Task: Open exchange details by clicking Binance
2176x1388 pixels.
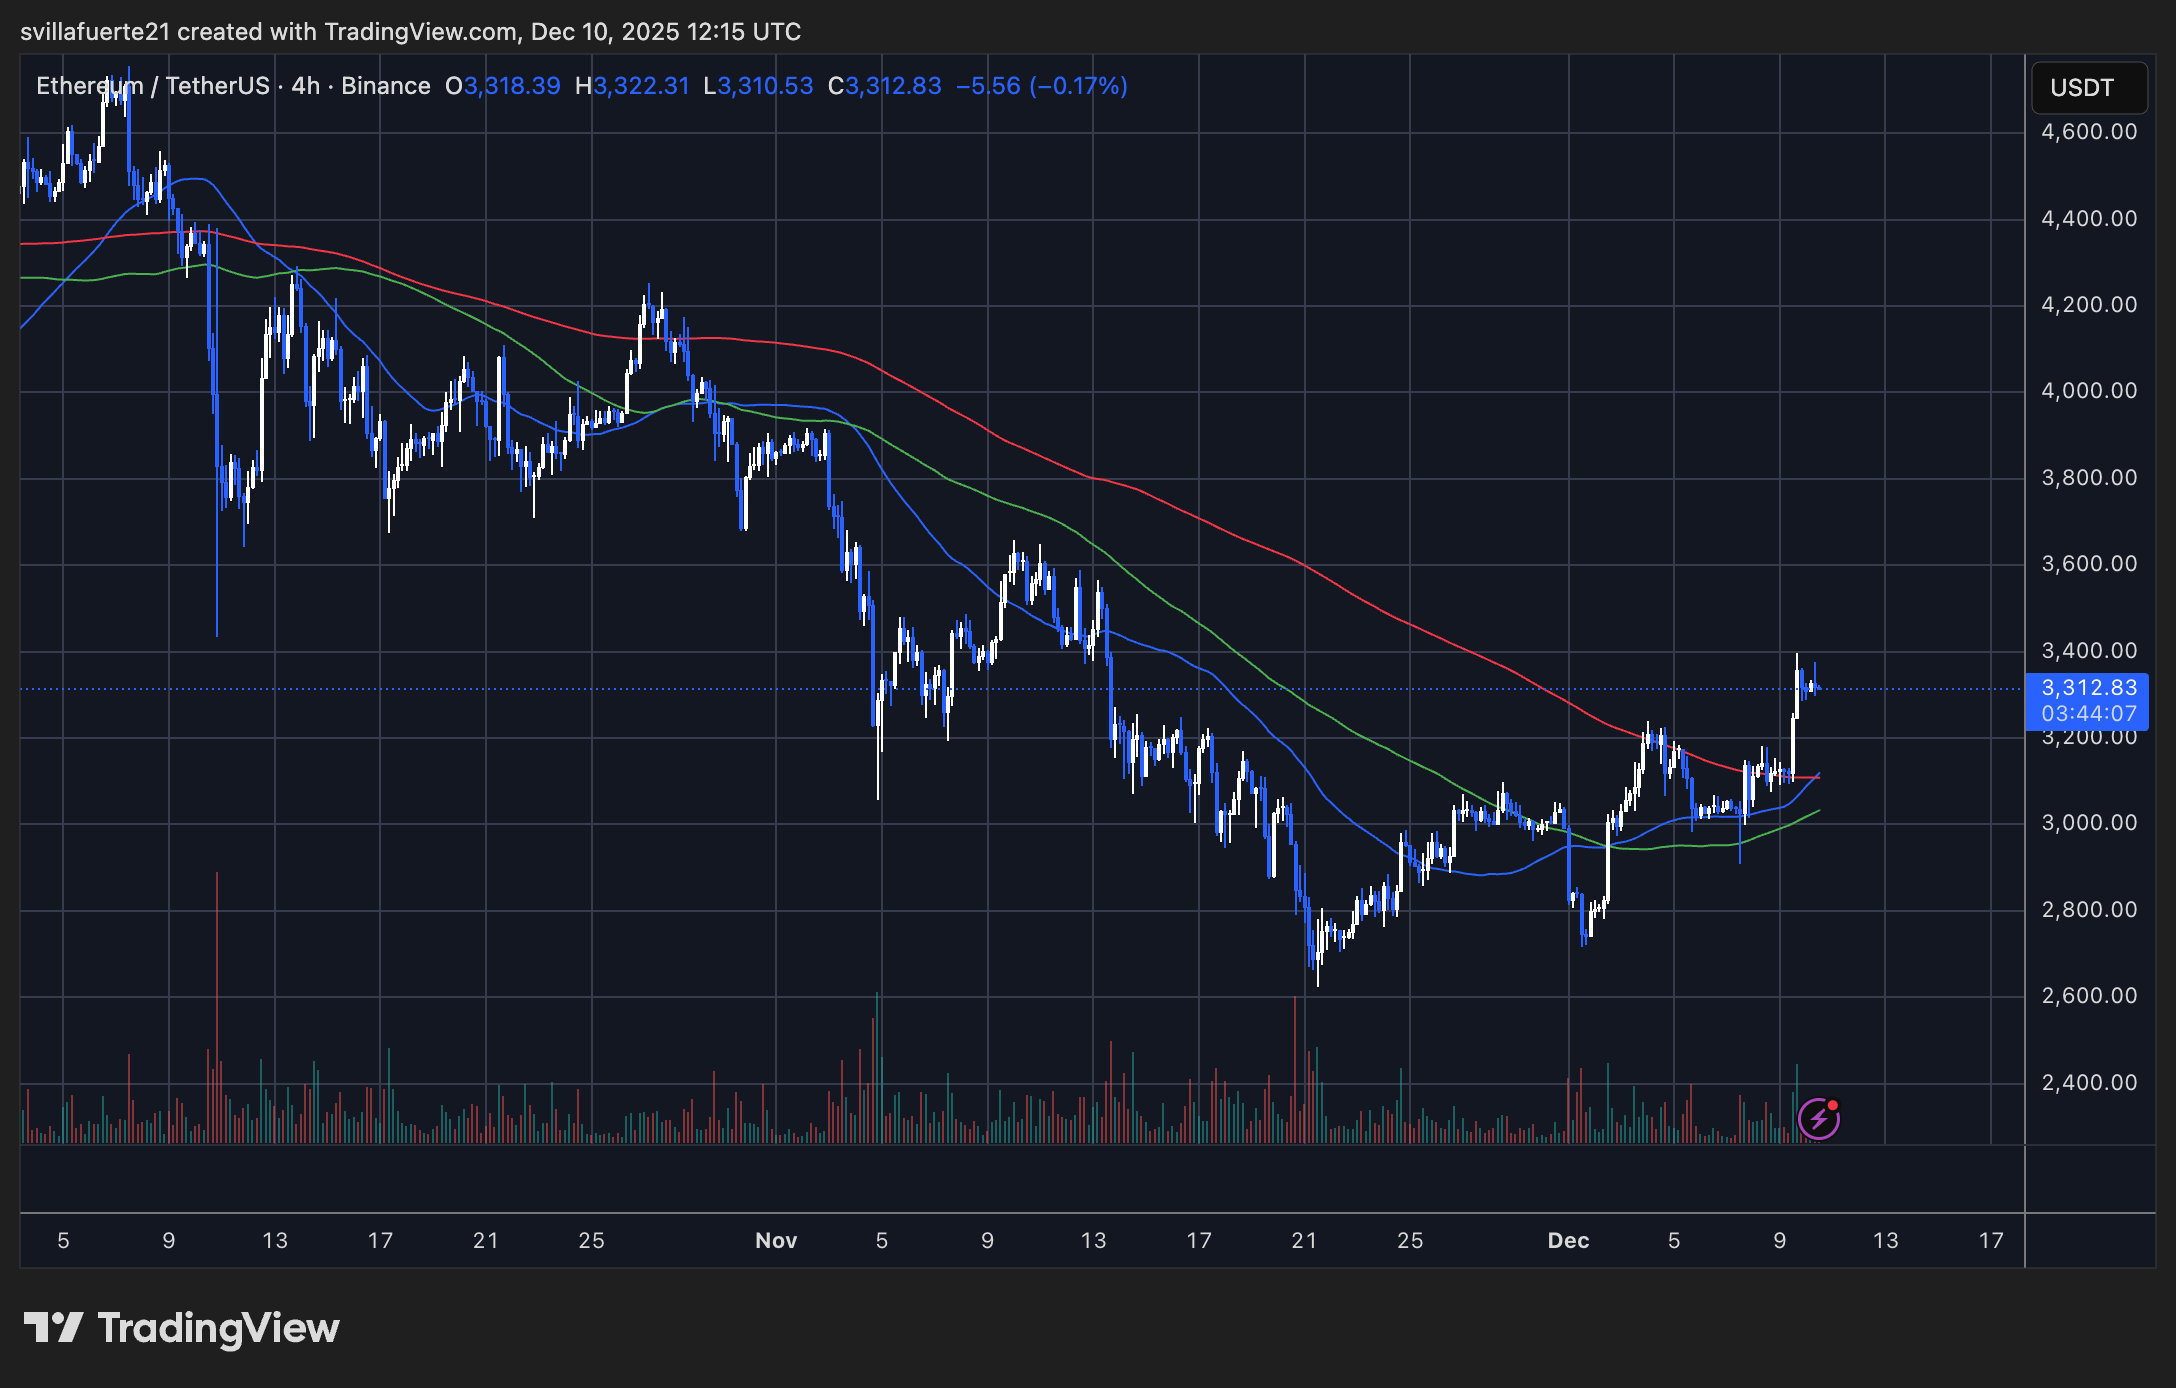Action: click(385, 86)
